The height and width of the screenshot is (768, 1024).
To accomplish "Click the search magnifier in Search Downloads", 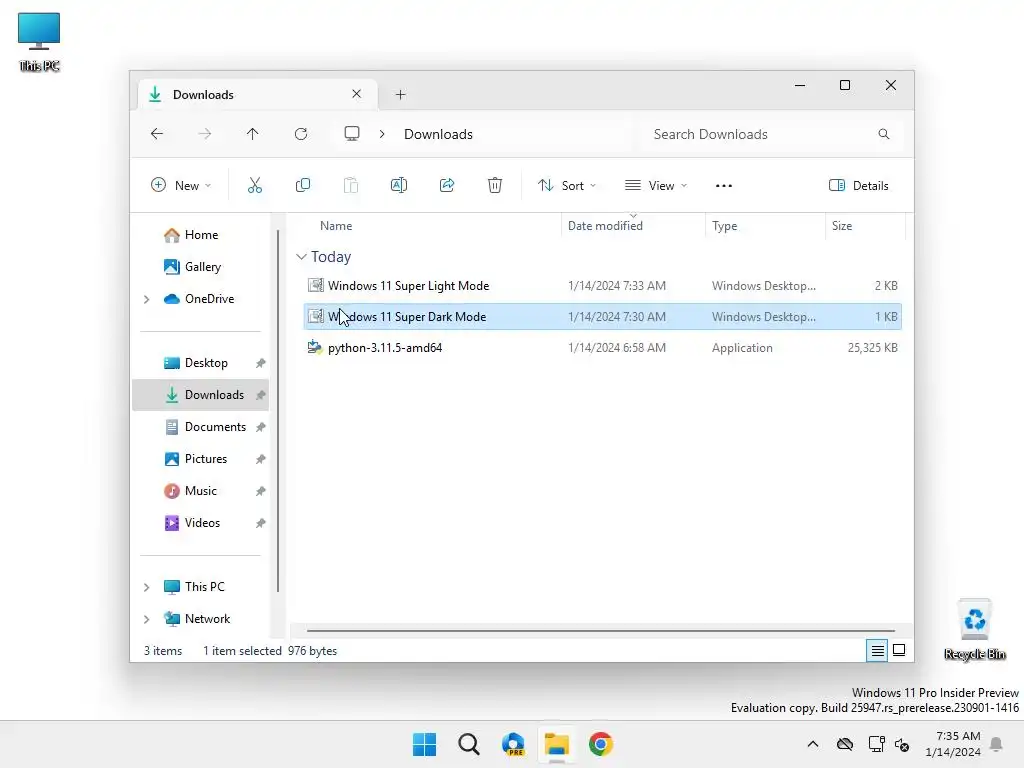I will [884, 134].
